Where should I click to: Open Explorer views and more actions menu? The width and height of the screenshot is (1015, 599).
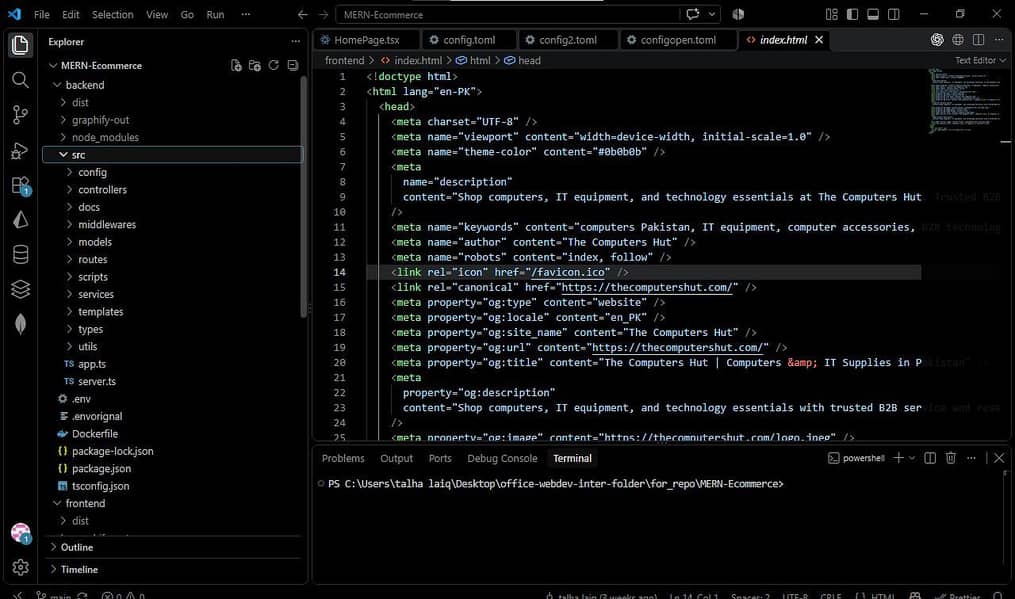tap(296, 41)
